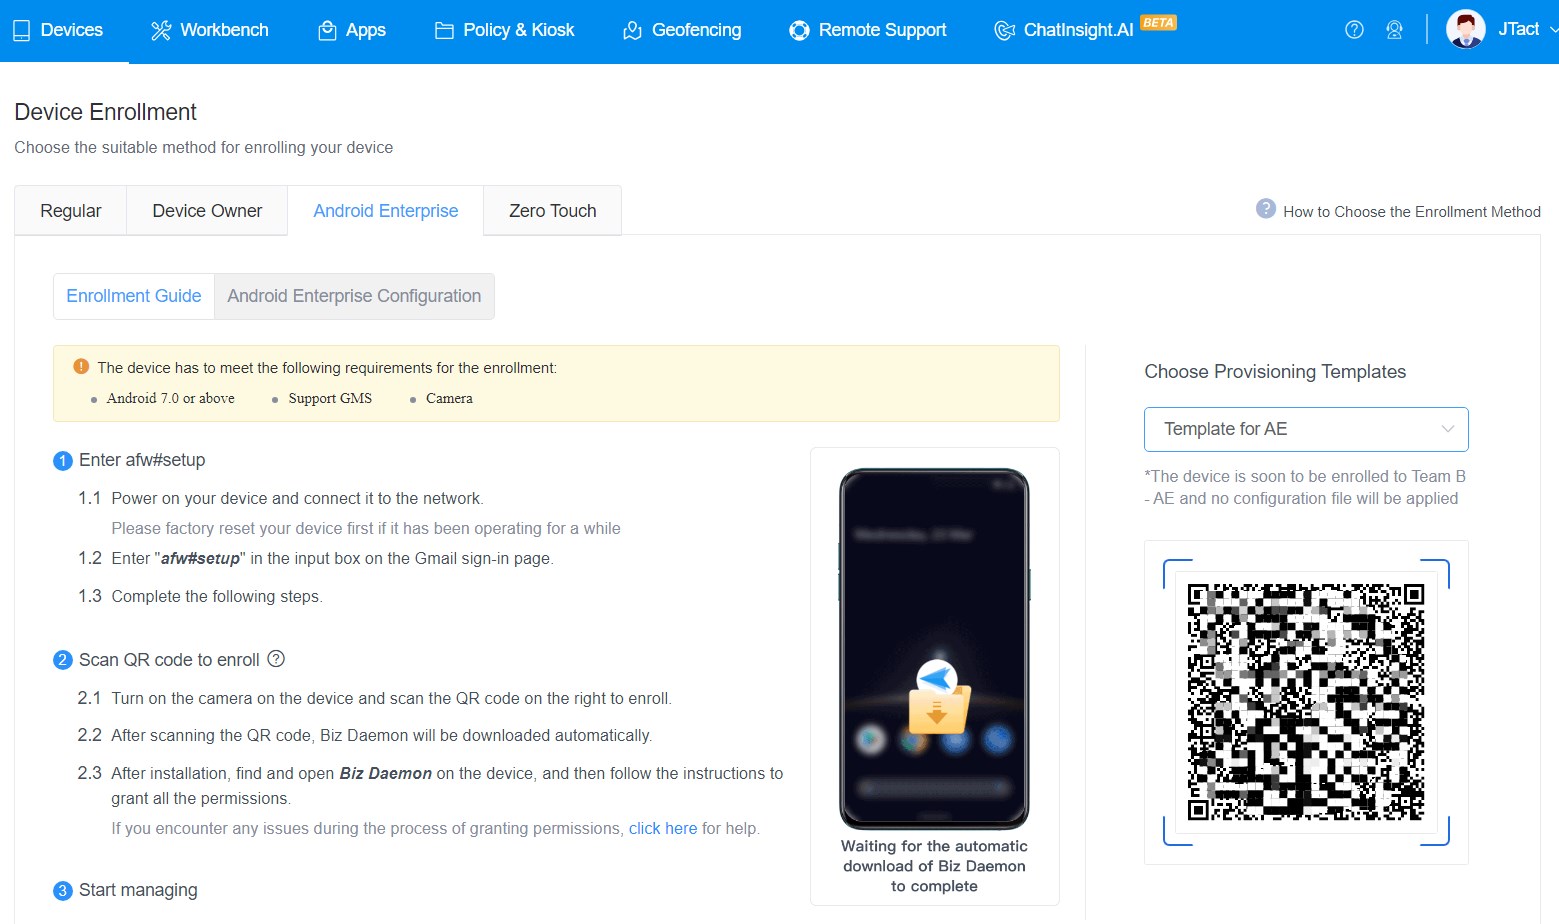
Task: Click the JTact user avatar
Action: tap(1466, 29)
